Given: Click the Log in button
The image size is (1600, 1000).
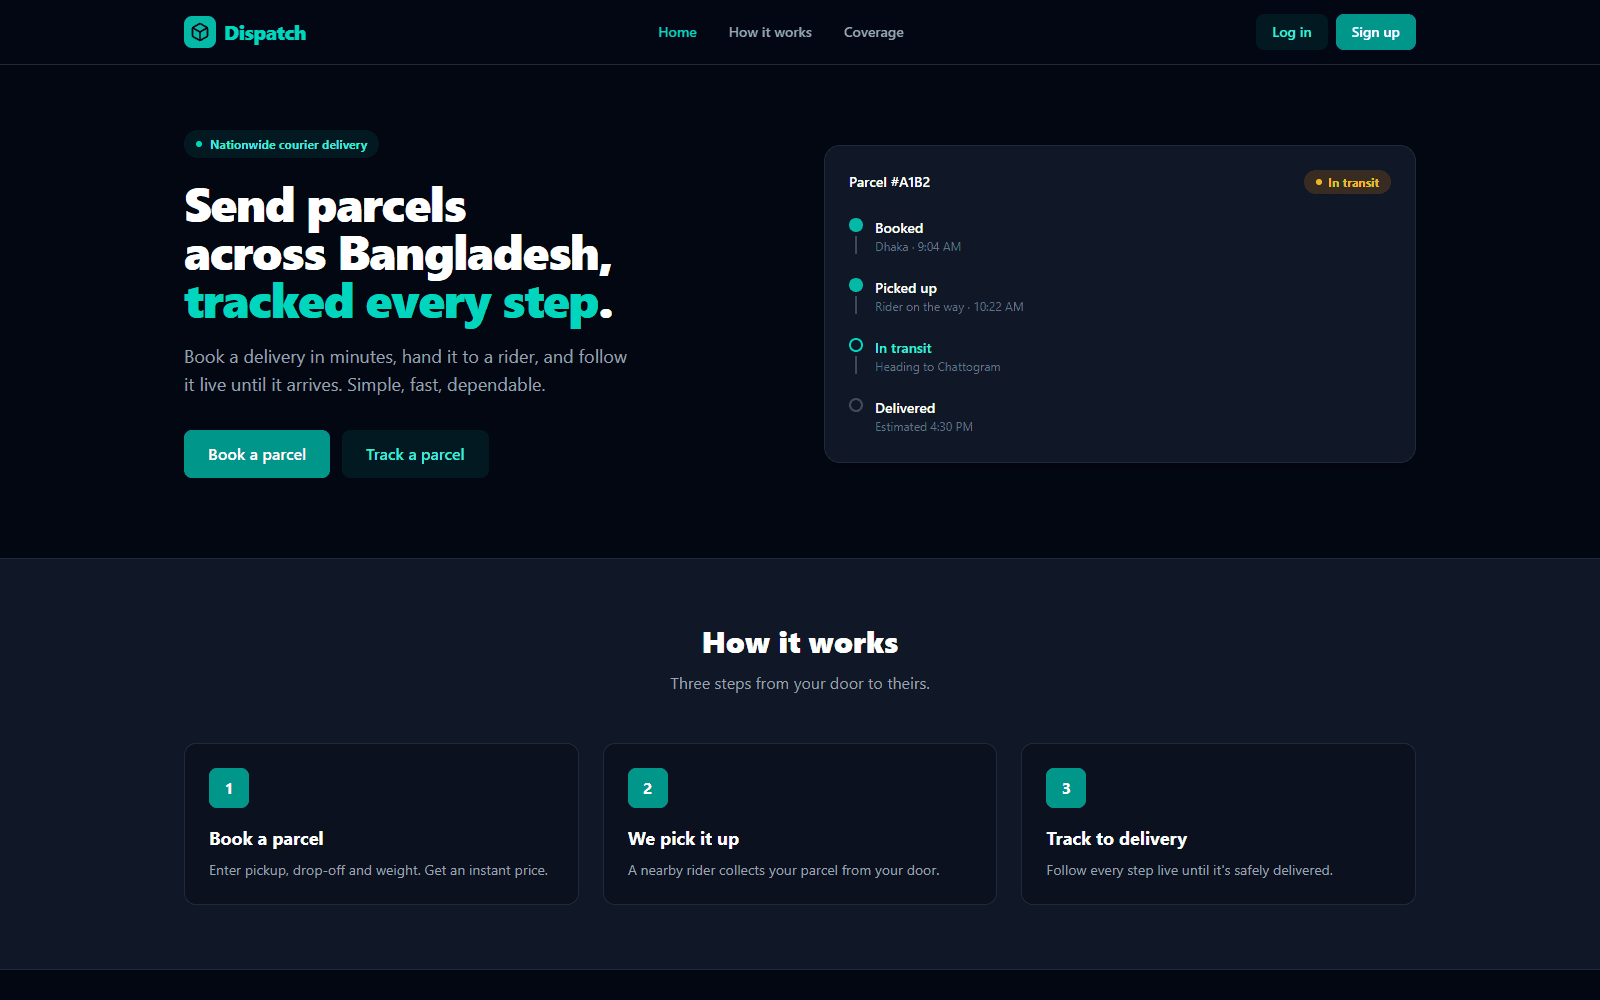Looking at the screenshot, I should pyautogui.click(x=1292, y=32).
